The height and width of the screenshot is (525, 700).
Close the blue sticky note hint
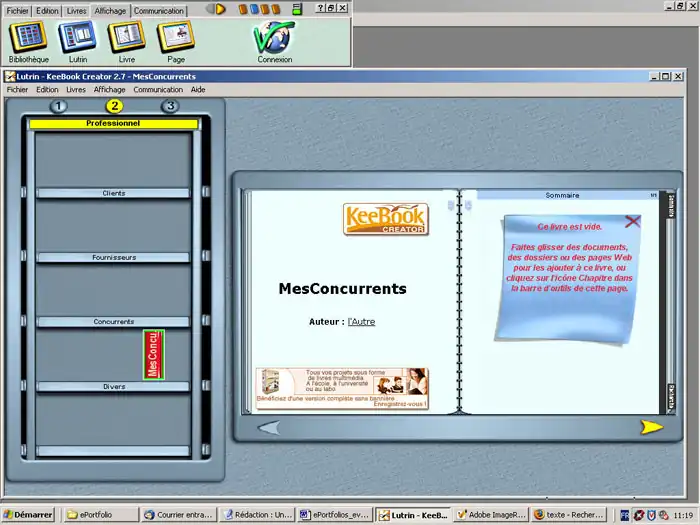point(632,221)
